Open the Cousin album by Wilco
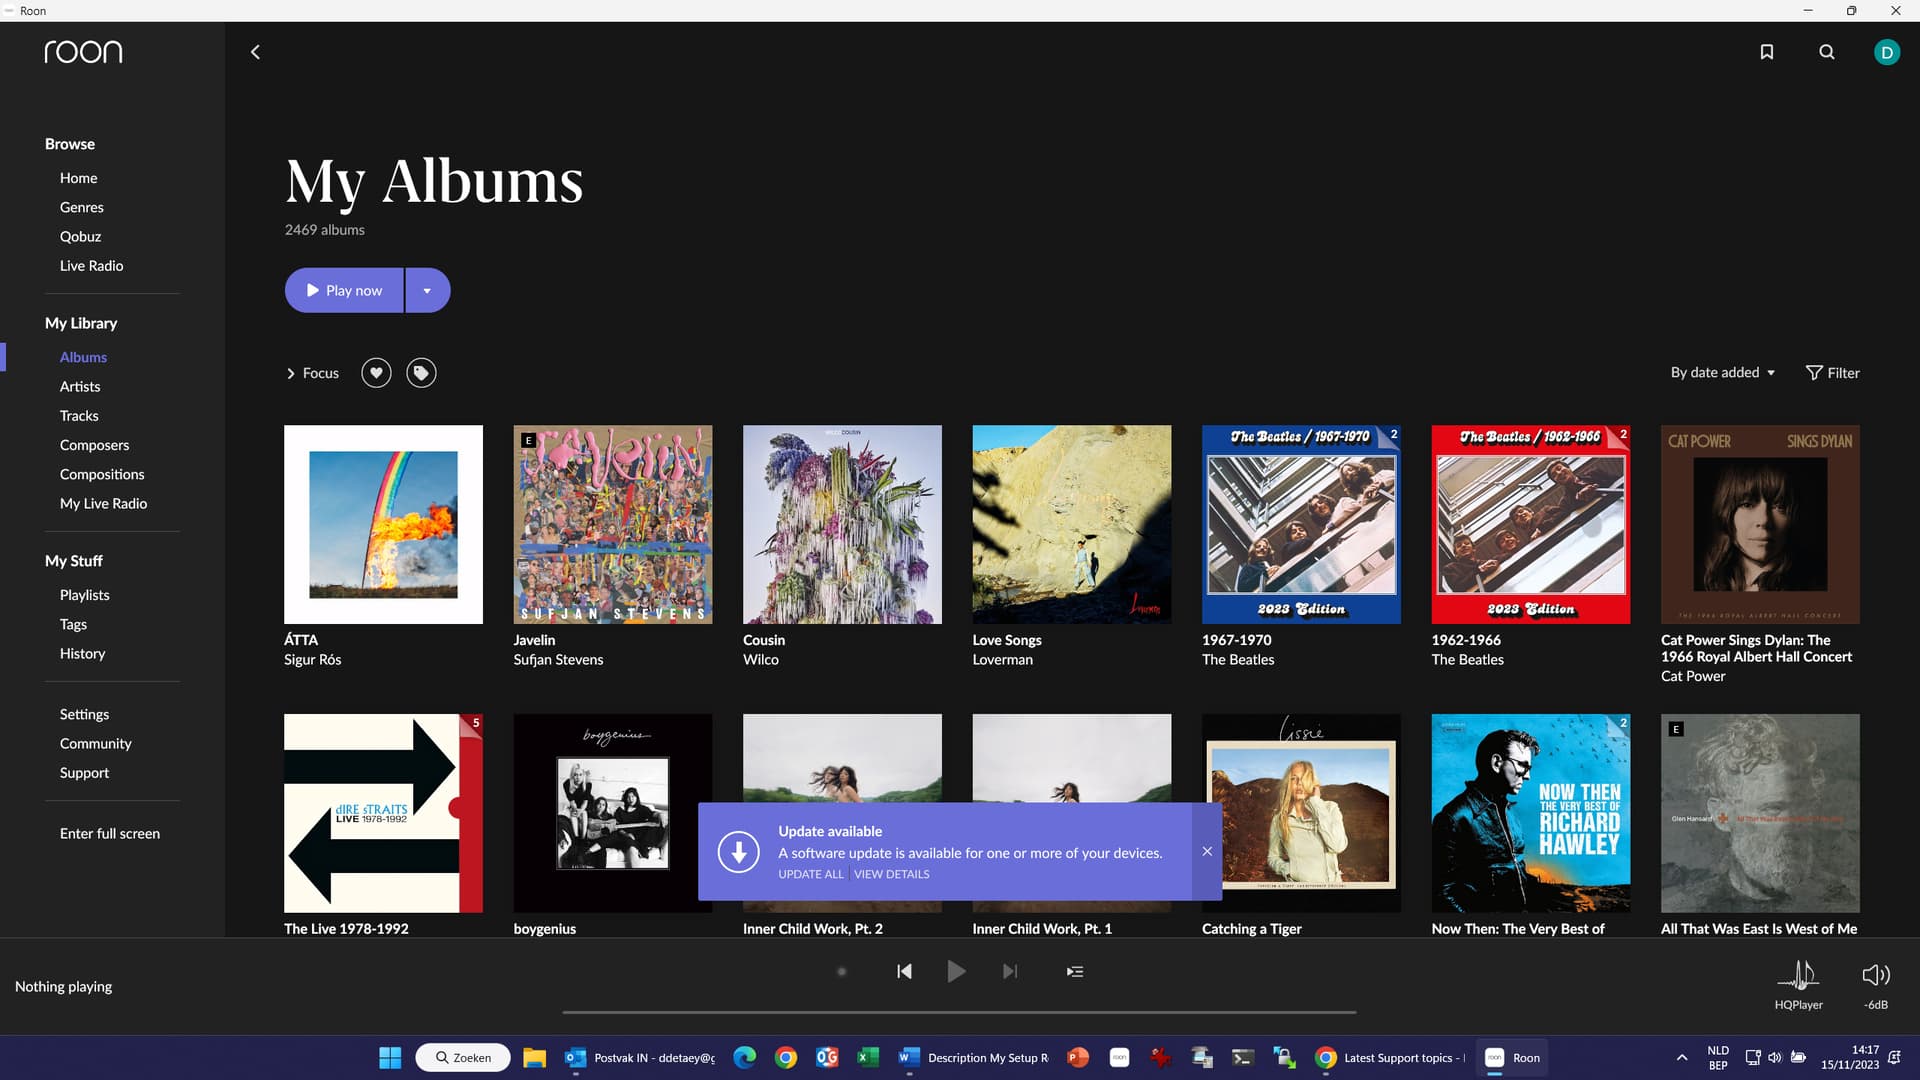Image resolution: width=1920 pixels, height=1080 pixels. pos(842,525)
